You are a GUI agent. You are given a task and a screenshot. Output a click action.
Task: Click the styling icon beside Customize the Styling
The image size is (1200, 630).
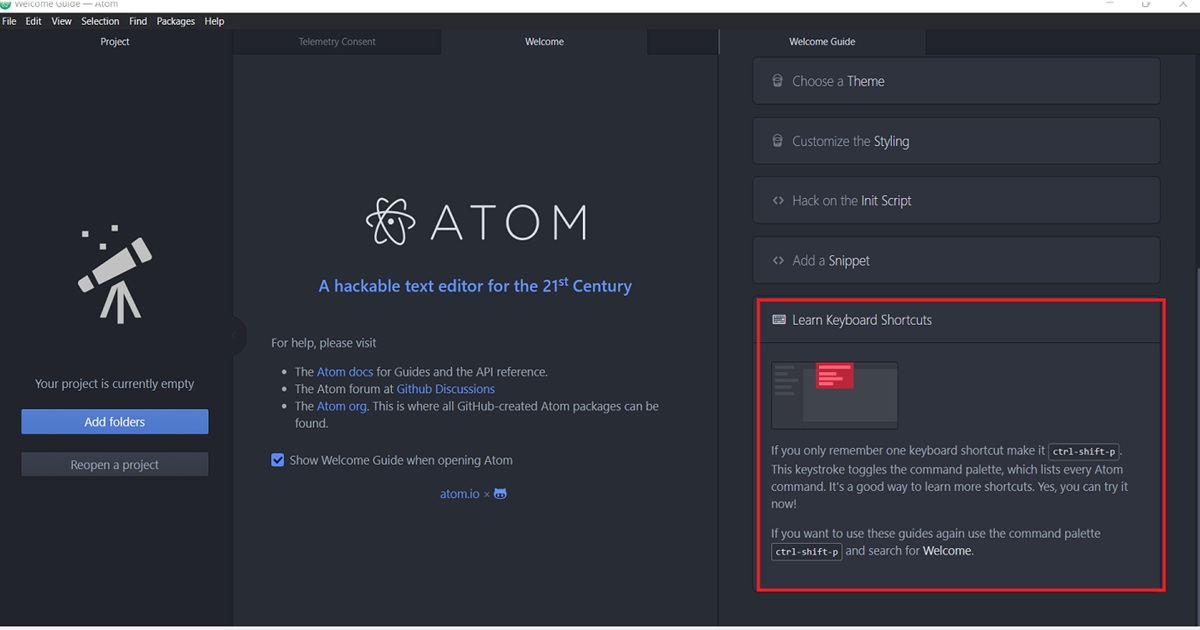click(x=777, y=141)
